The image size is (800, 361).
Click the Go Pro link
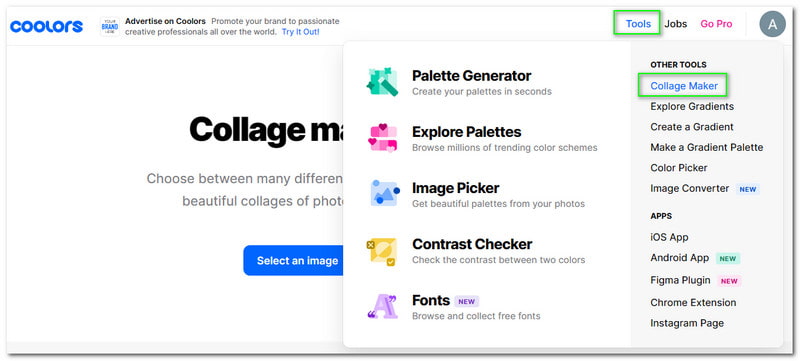point(716,24)
